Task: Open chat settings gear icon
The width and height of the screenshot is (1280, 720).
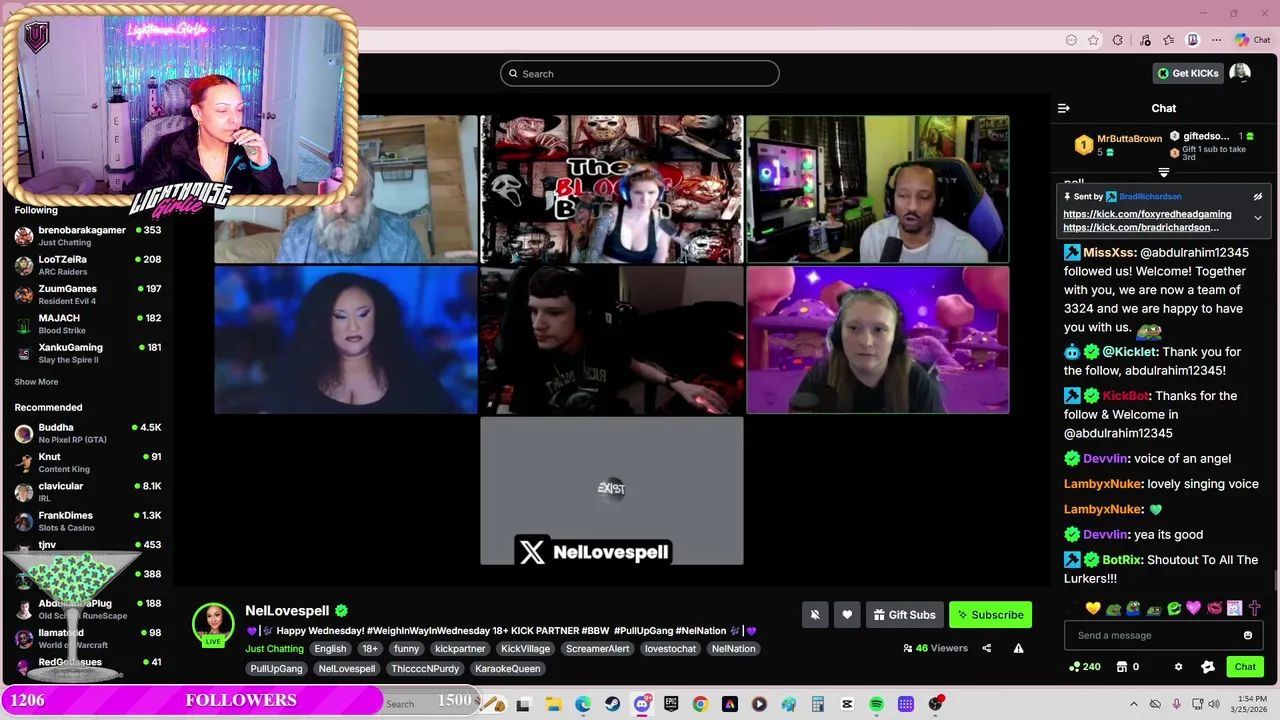Action: [1178, 667]
